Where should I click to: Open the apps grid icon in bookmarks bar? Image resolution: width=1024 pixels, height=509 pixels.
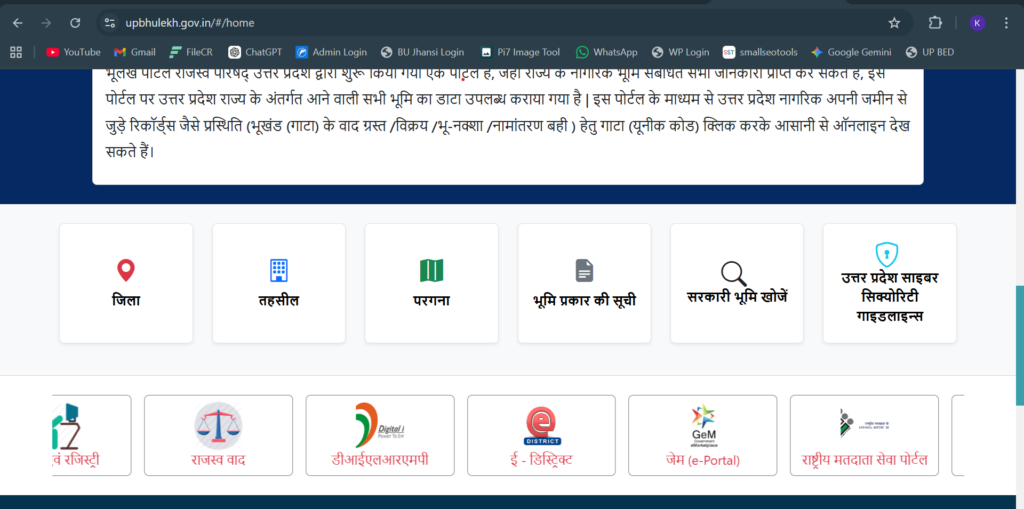click(16, 52)
